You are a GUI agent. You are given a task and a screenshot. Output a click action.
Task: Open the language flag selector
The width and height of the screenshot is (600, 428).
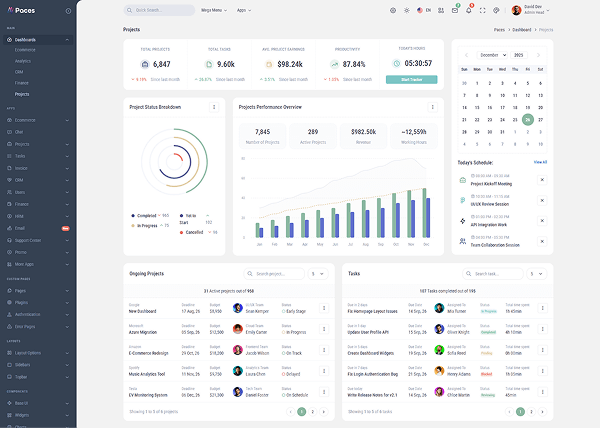(419, 10)
